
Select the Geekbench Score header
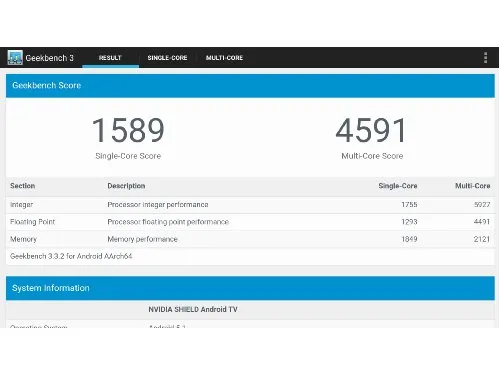(x=250, y=86)
